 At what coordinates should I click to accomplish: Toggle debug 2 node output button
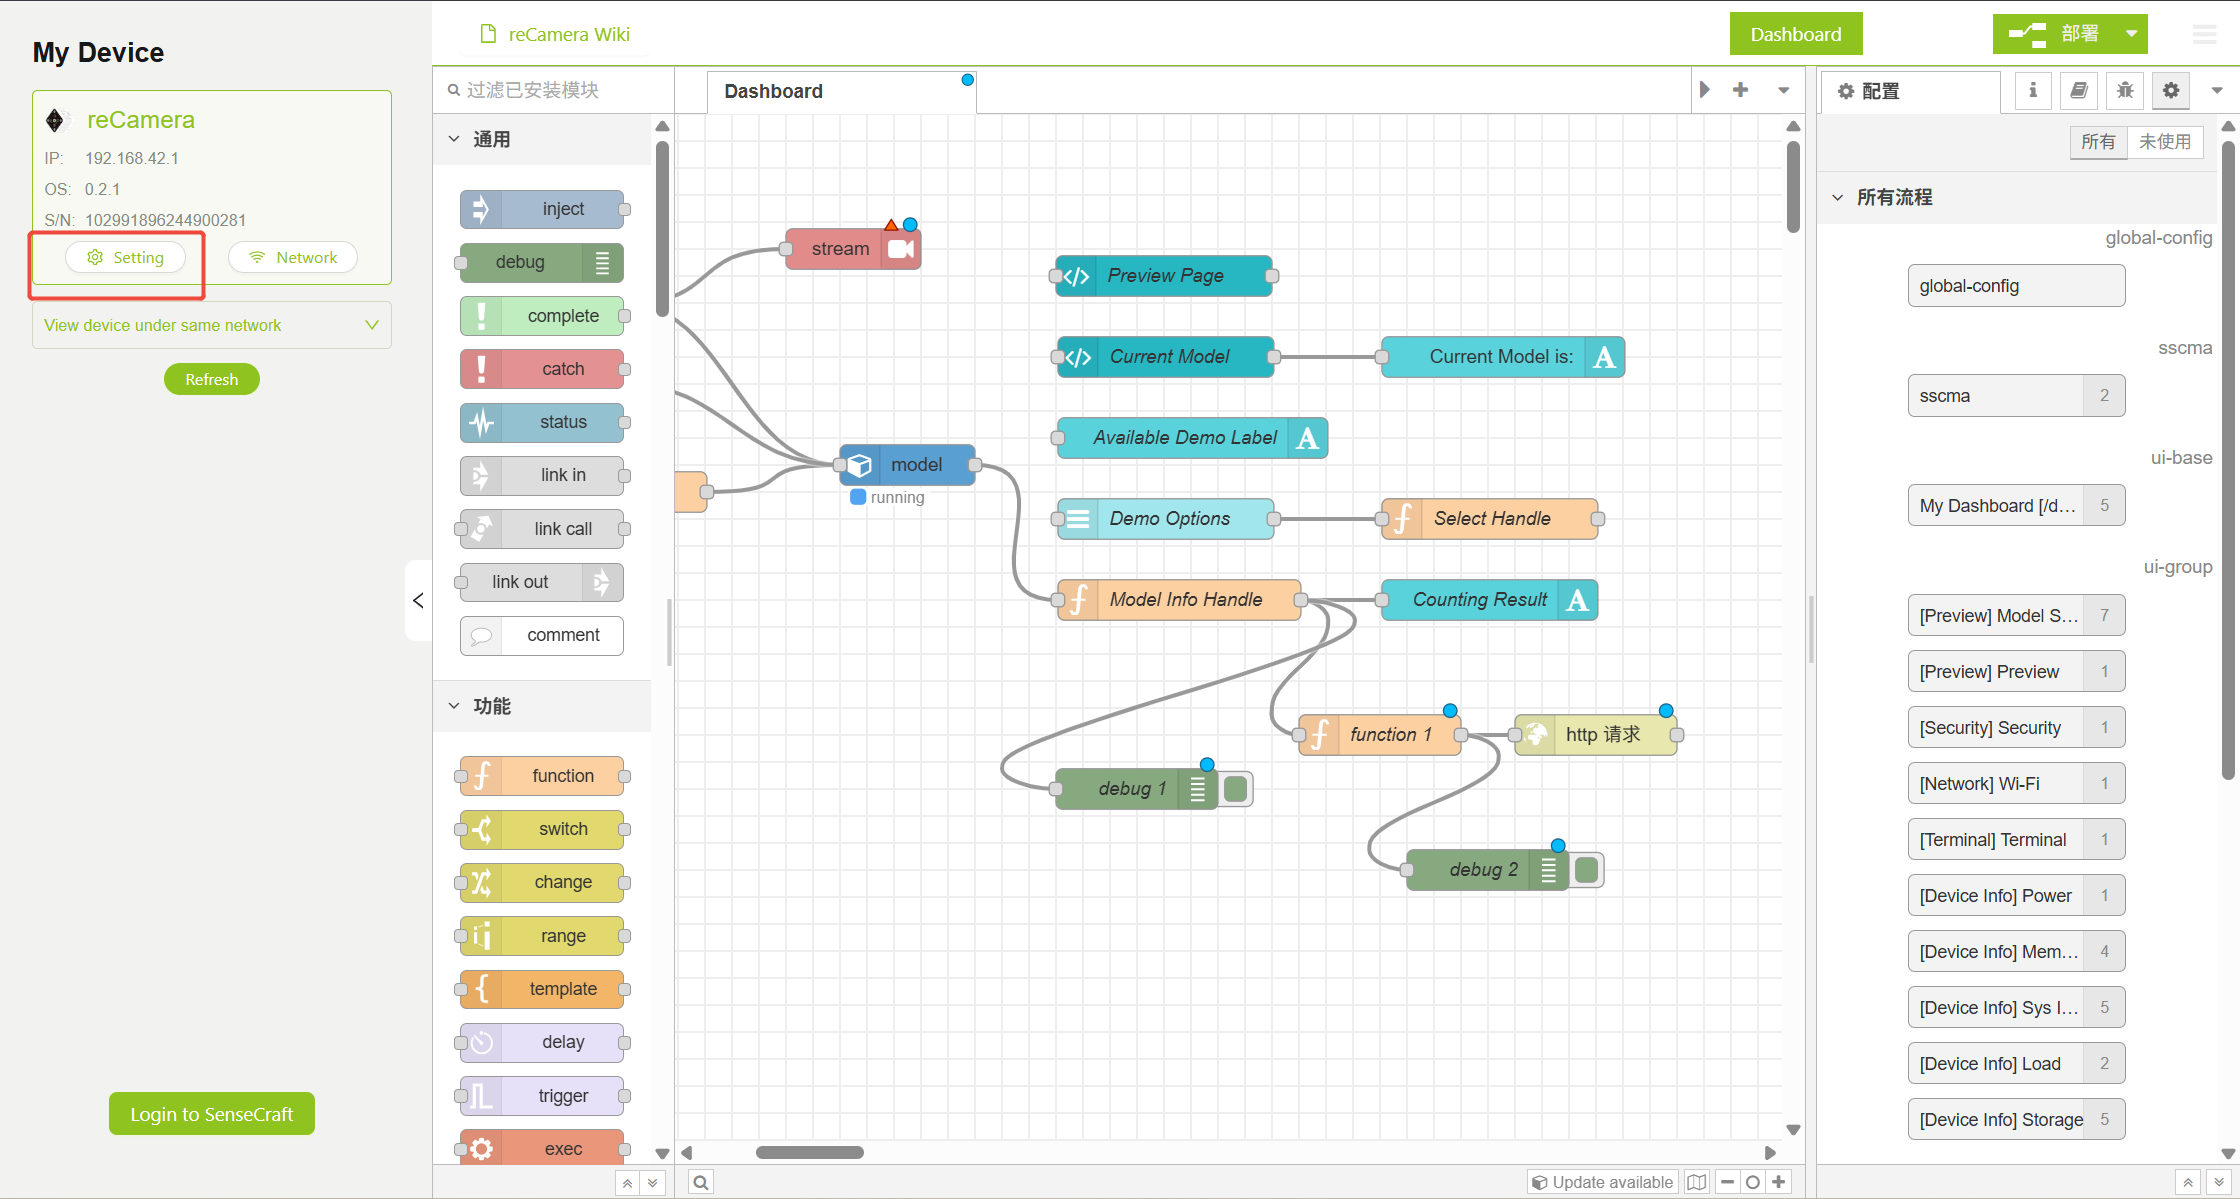pos(1586,870)
